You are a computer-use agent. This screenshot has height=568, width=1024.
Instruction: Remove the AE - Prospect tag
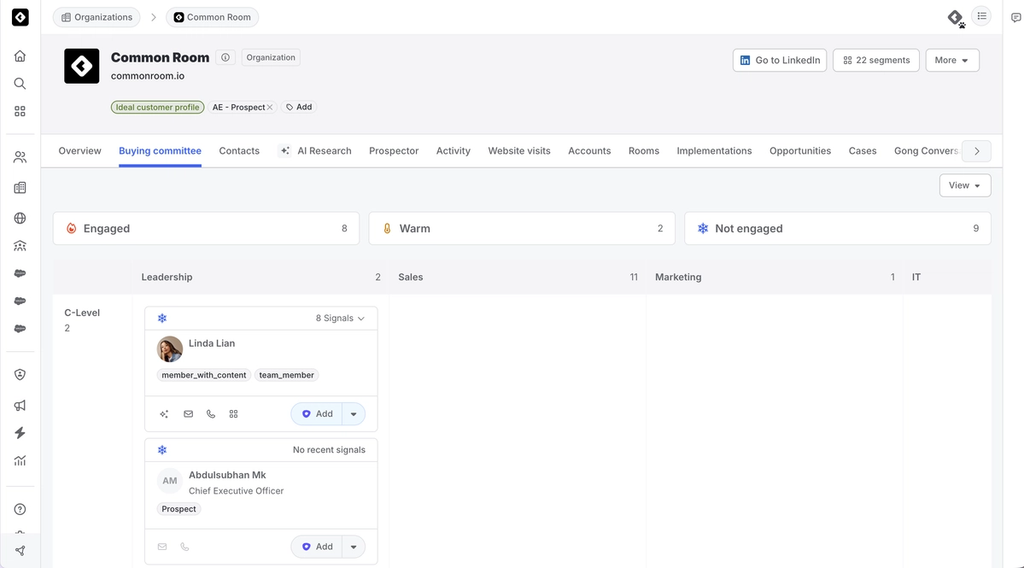pos(270,107)
